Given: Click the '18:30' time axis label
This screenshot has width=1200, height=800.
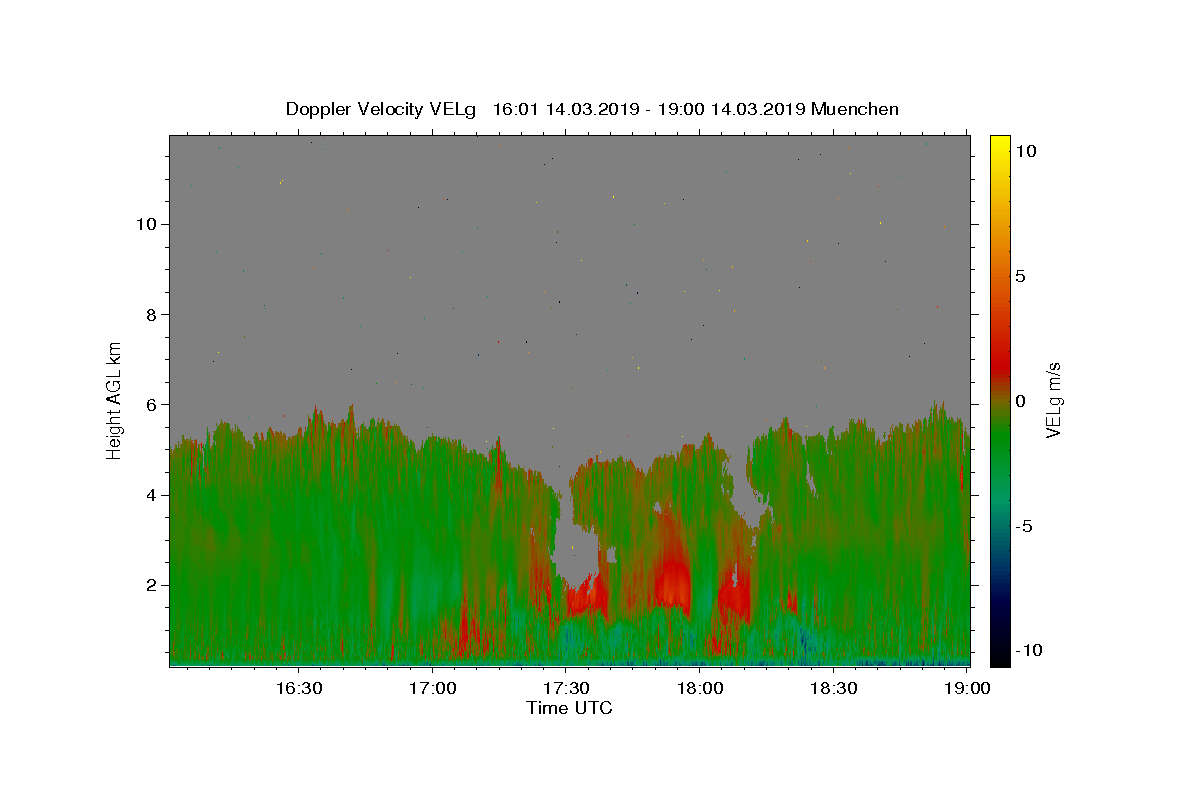Looking at the screenshot, I should 833,688.
